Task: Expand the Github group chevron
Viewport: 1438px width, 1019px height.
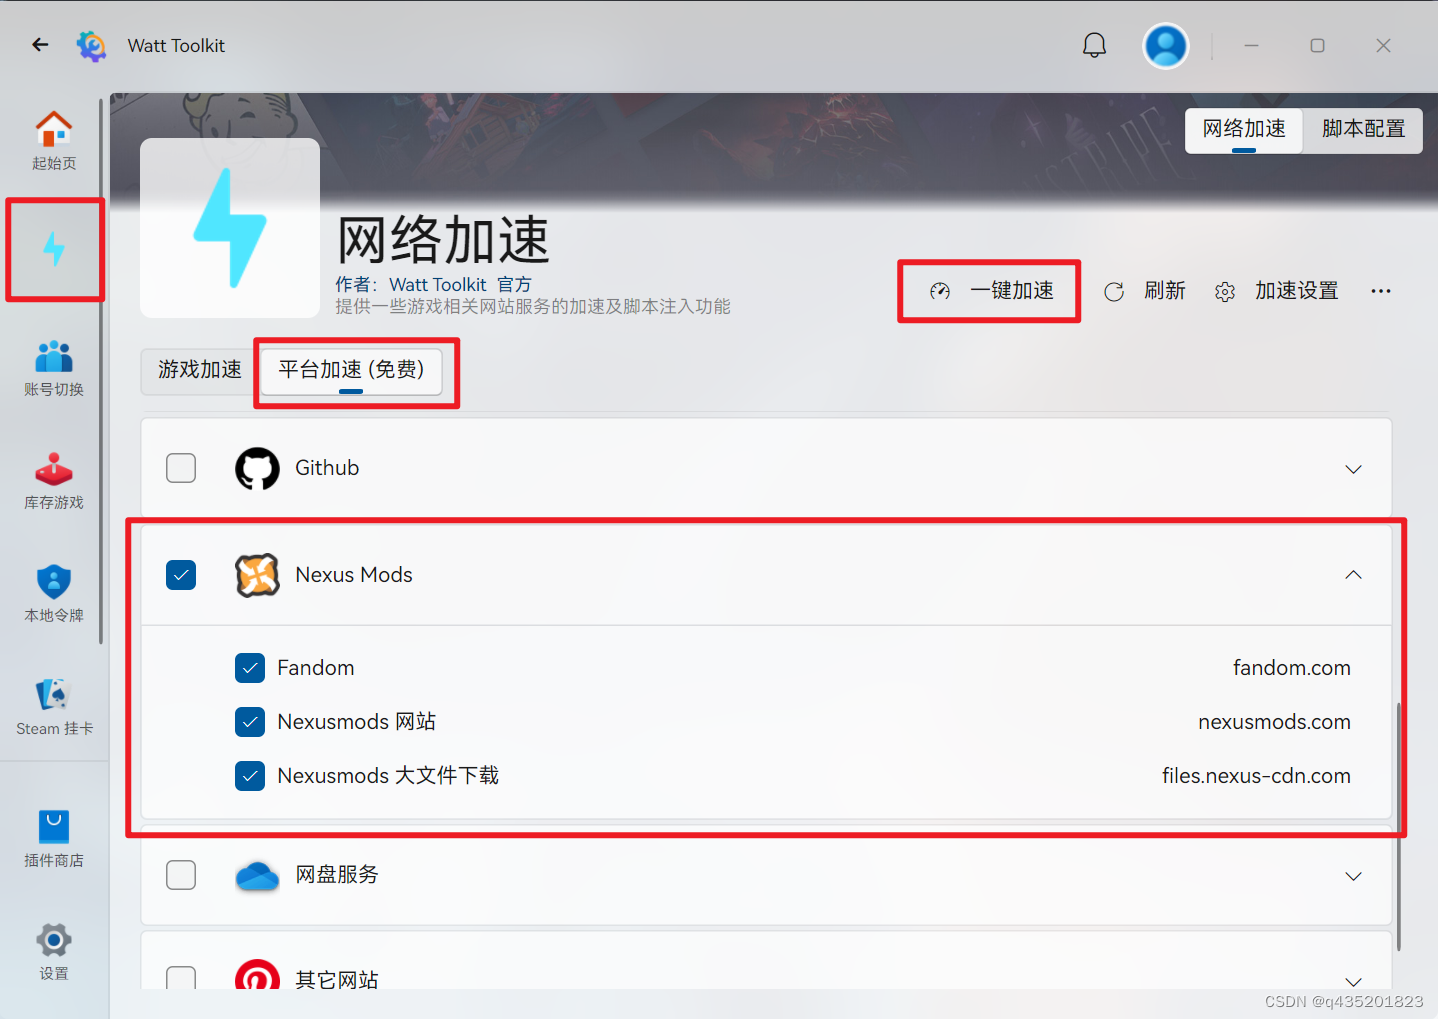Action: tap(1353, 469)
